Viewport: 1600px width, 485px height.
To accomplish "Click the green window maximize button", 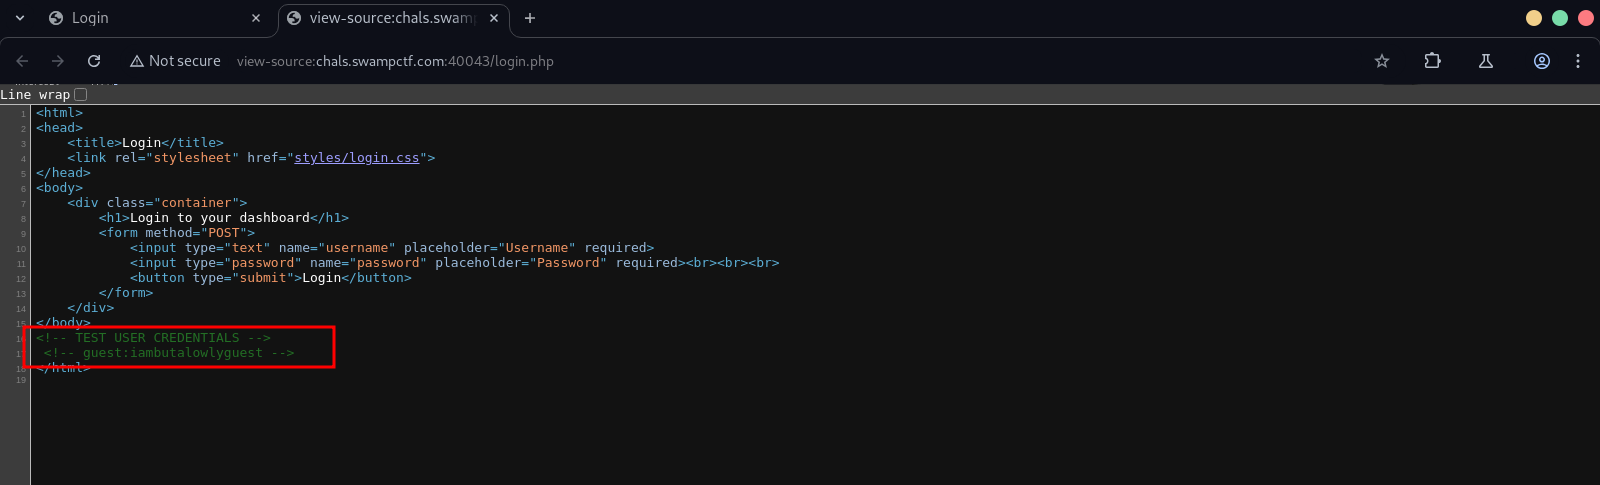I will (1560, 18).
